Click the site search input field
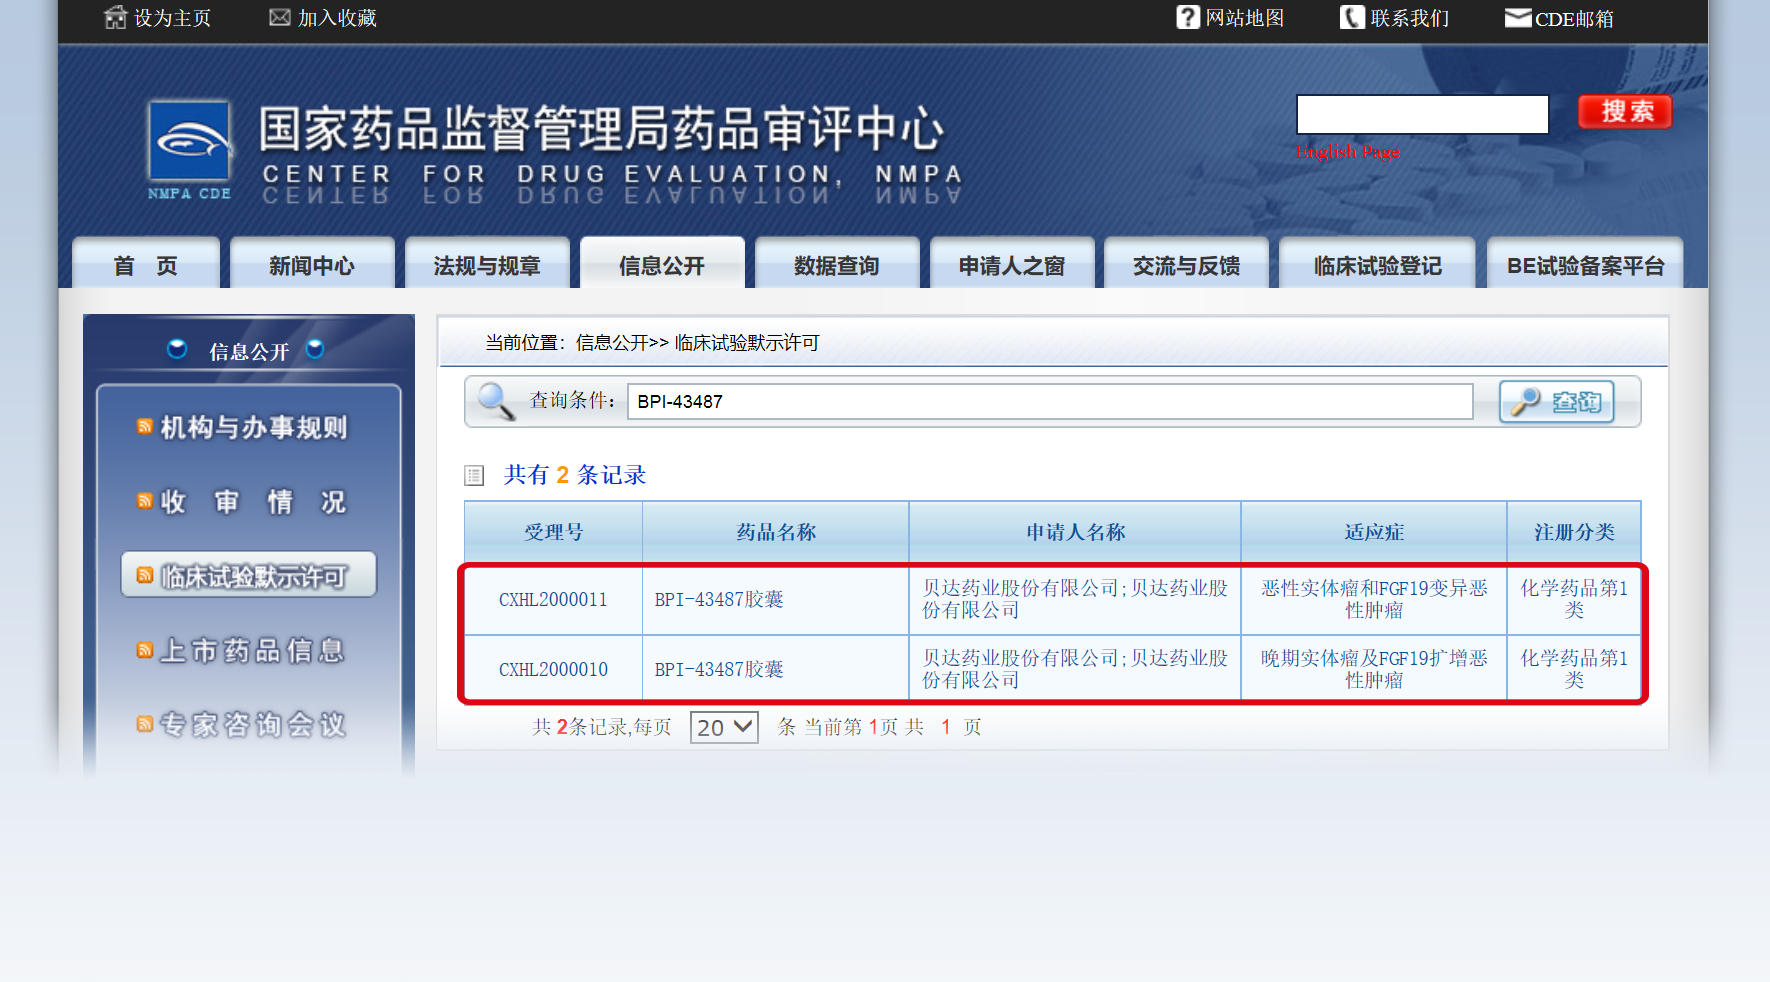The image size is (1770, 982). [1422, 114]
